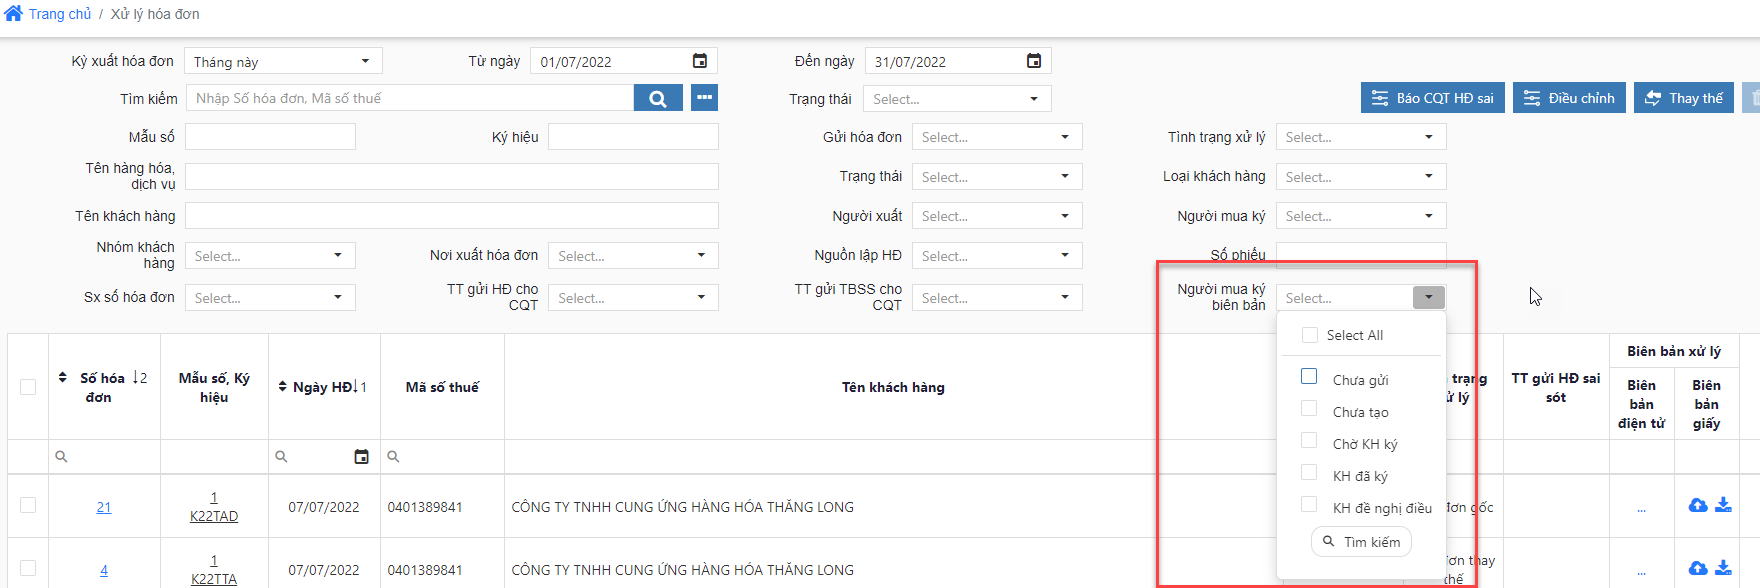Click the magnifier search button next to Tìm kiếm
Image resolution: width=1760 pixels, height=588 pixels.
(658, 98)
